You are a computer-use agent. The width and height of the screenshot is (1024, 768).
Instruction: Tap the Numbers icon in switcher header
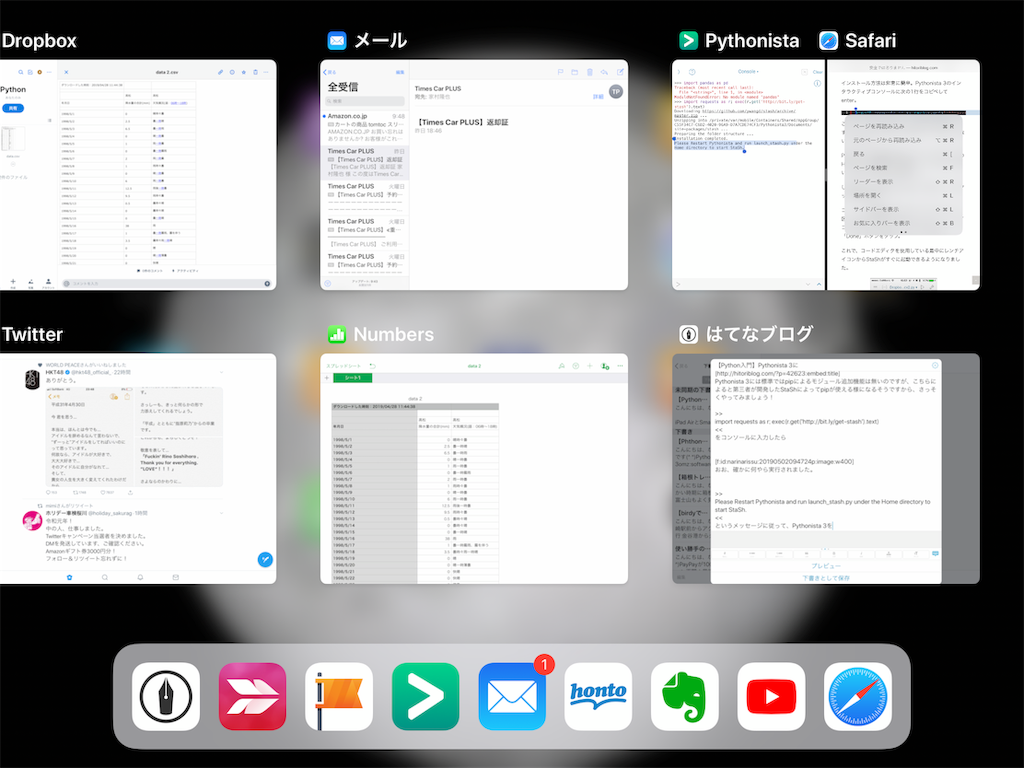tap(337, 334)
